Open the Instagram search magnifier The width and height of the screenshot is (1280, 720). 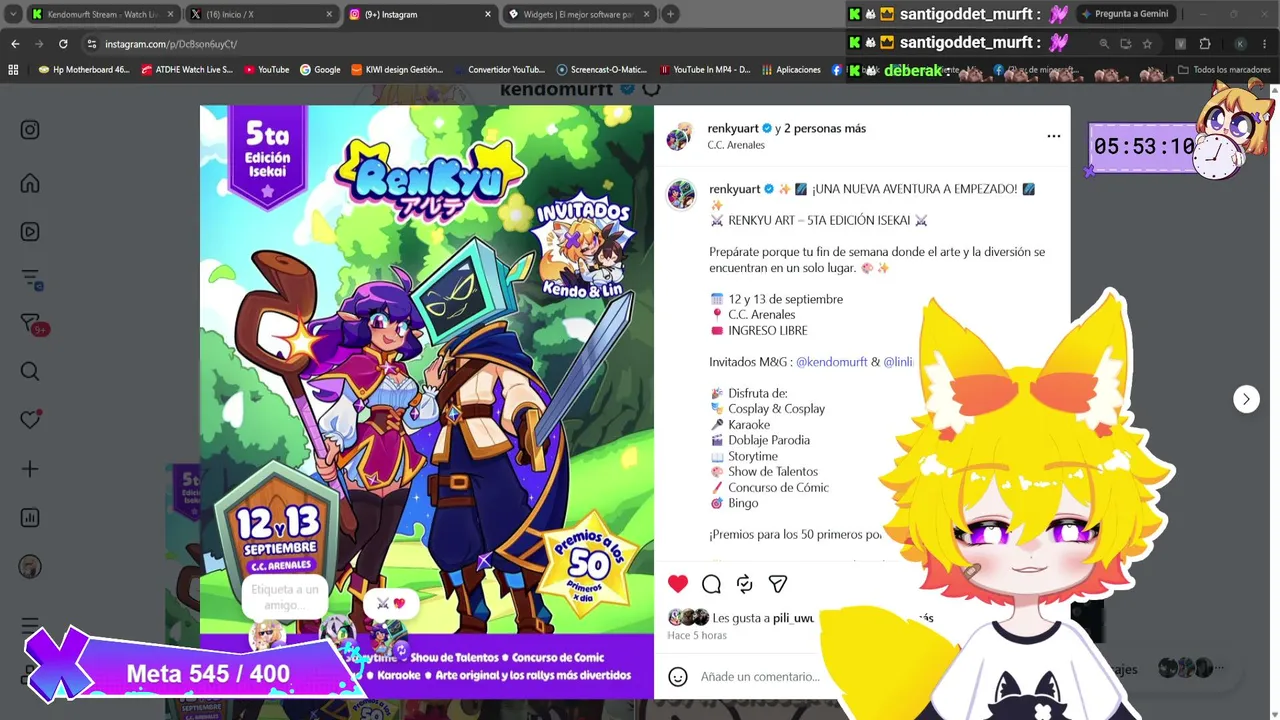coord(30,372)
